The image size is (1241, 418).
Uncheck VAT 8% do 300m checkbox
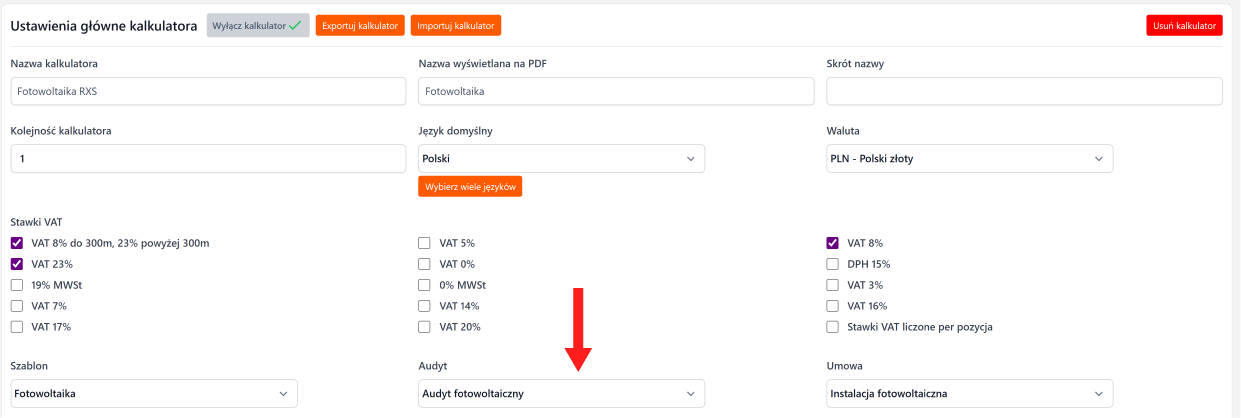(17, 243)
